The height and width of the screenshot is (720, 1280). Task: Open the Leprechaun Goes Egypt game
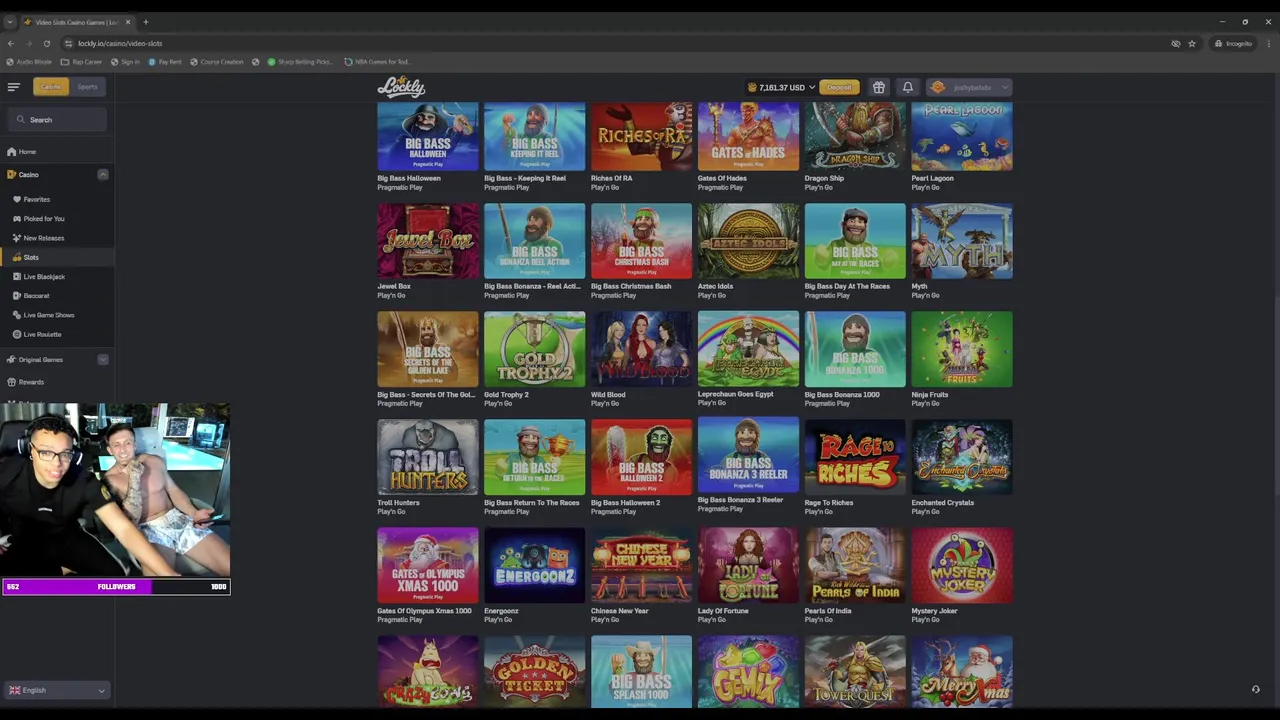click(748, 349)
